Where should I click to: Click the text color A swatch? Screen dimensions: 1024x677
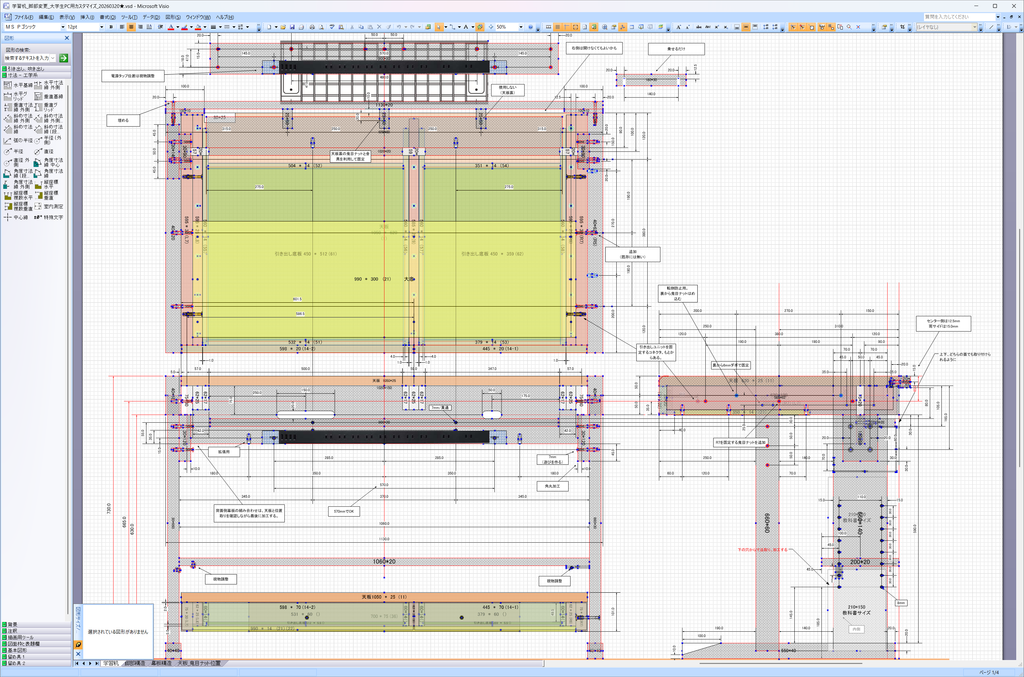pyautogui.click(x=171, y=27)
